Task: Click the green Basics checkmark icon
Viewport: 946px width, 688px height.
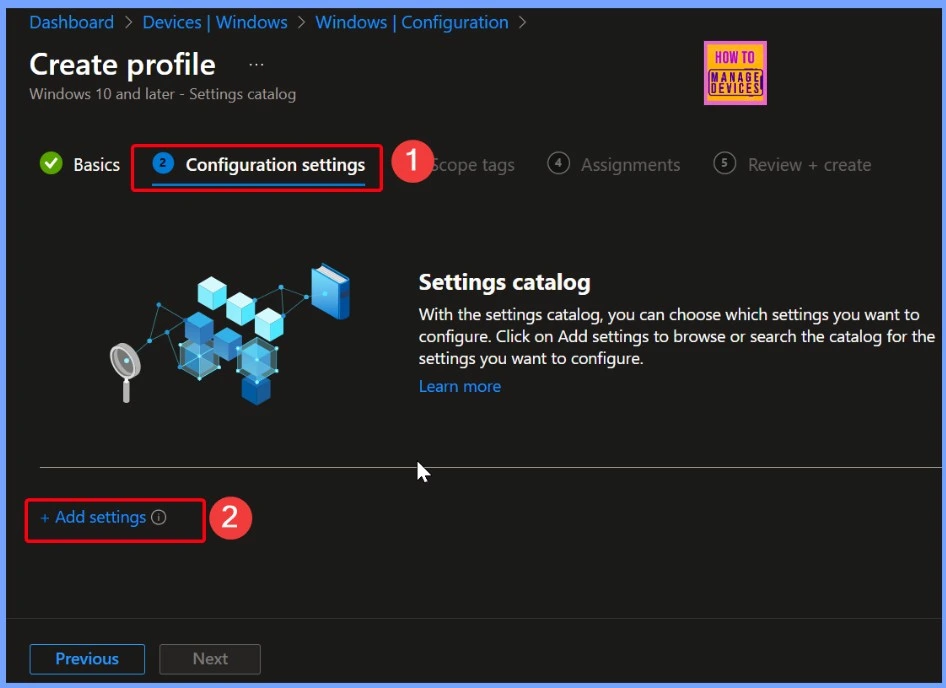Action: point(51,164)
